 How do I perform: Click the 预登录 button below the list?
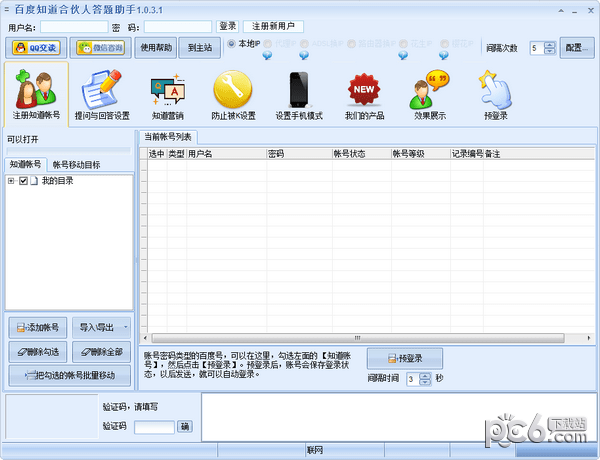tap(405, 358)
